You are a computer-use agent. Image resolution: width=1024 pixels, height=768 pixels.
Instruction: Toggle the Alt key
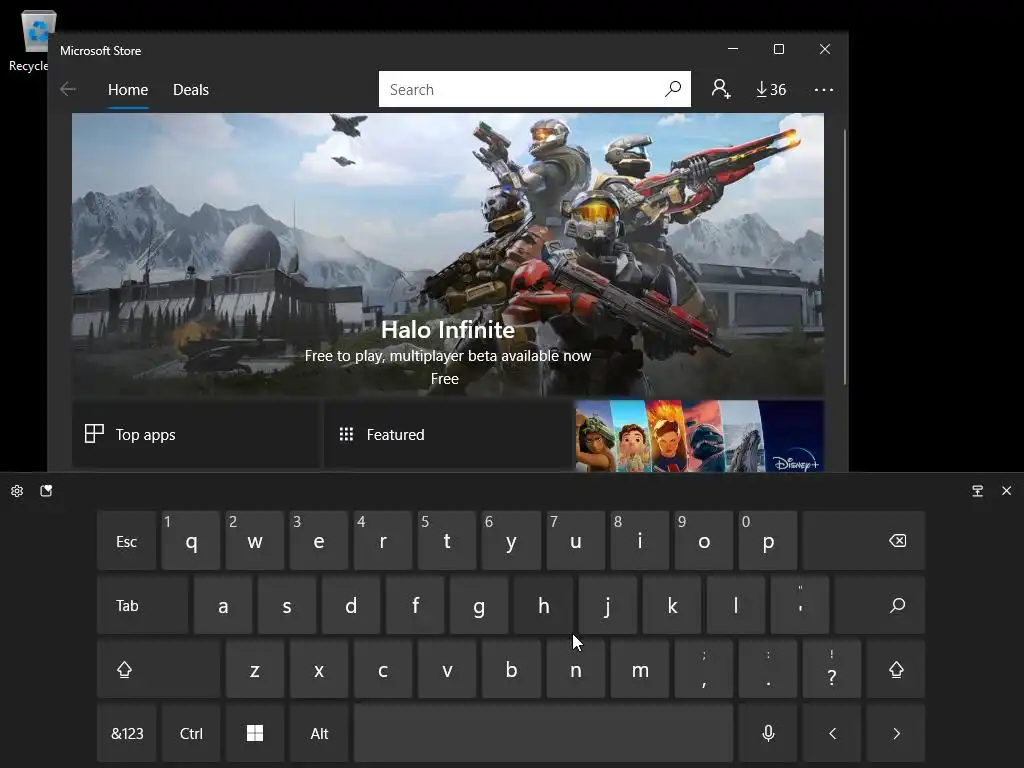(x=319, y=733)
